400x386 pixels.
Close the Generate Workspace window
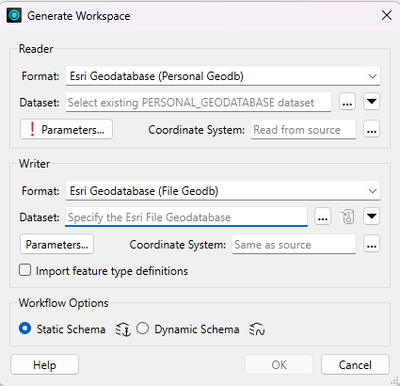pyautogui.click(x=387, y=15)
